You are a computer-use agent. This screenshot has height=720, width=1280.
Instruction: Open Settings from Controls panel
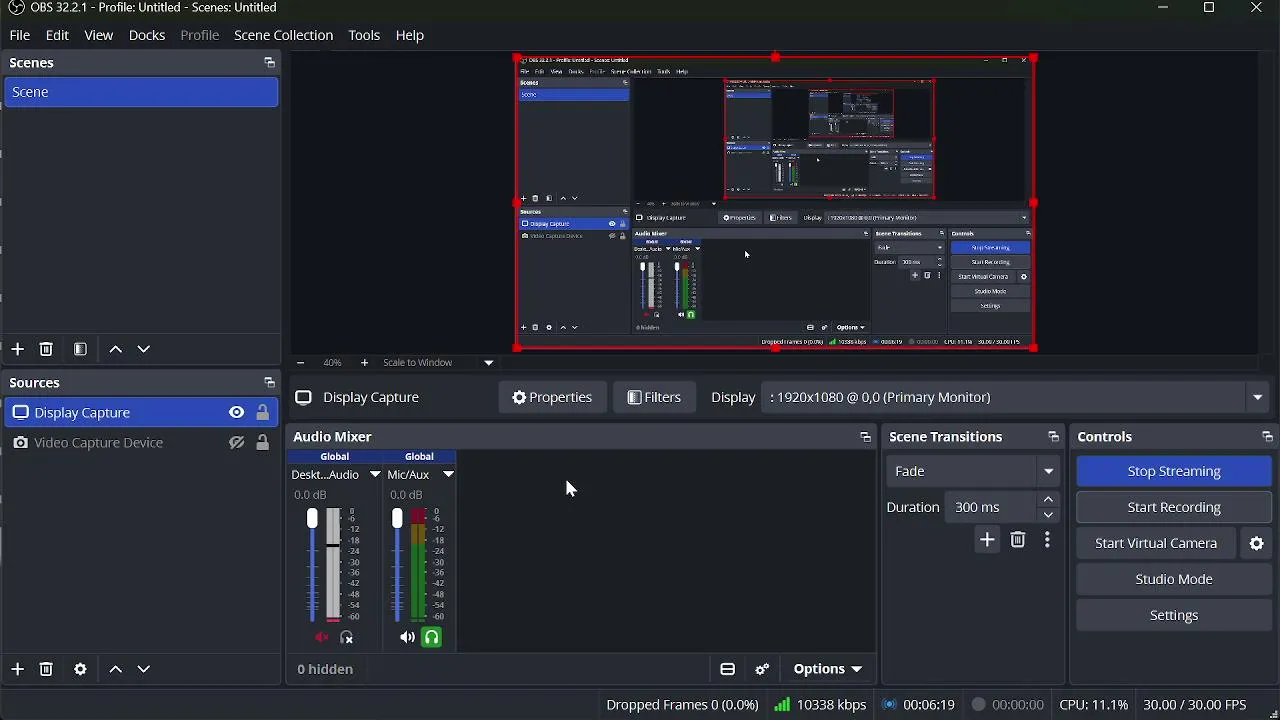point(1174,615)
